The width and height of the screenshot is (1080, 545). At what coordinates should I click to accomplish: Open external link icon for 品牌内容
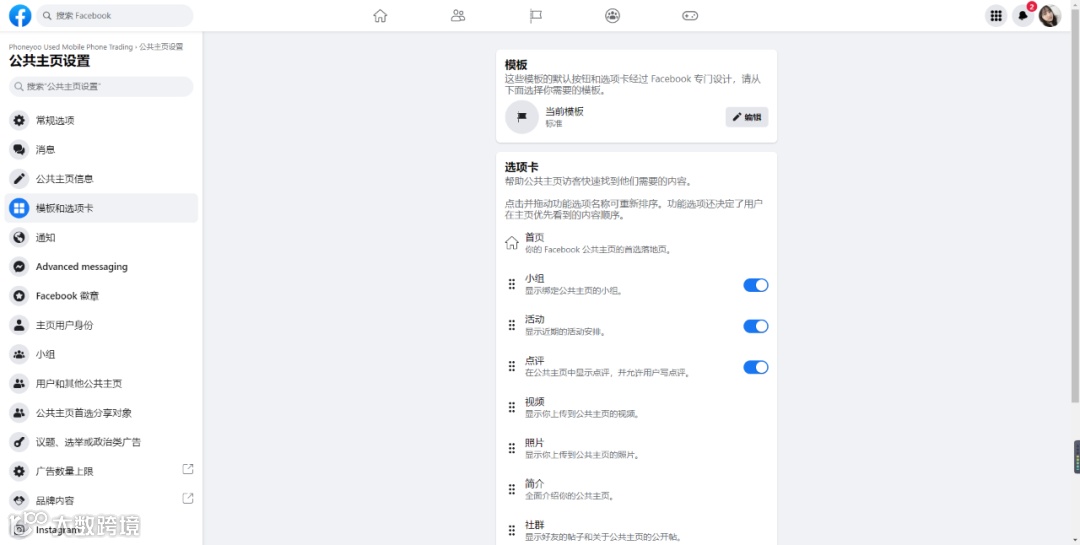(187, 498)
